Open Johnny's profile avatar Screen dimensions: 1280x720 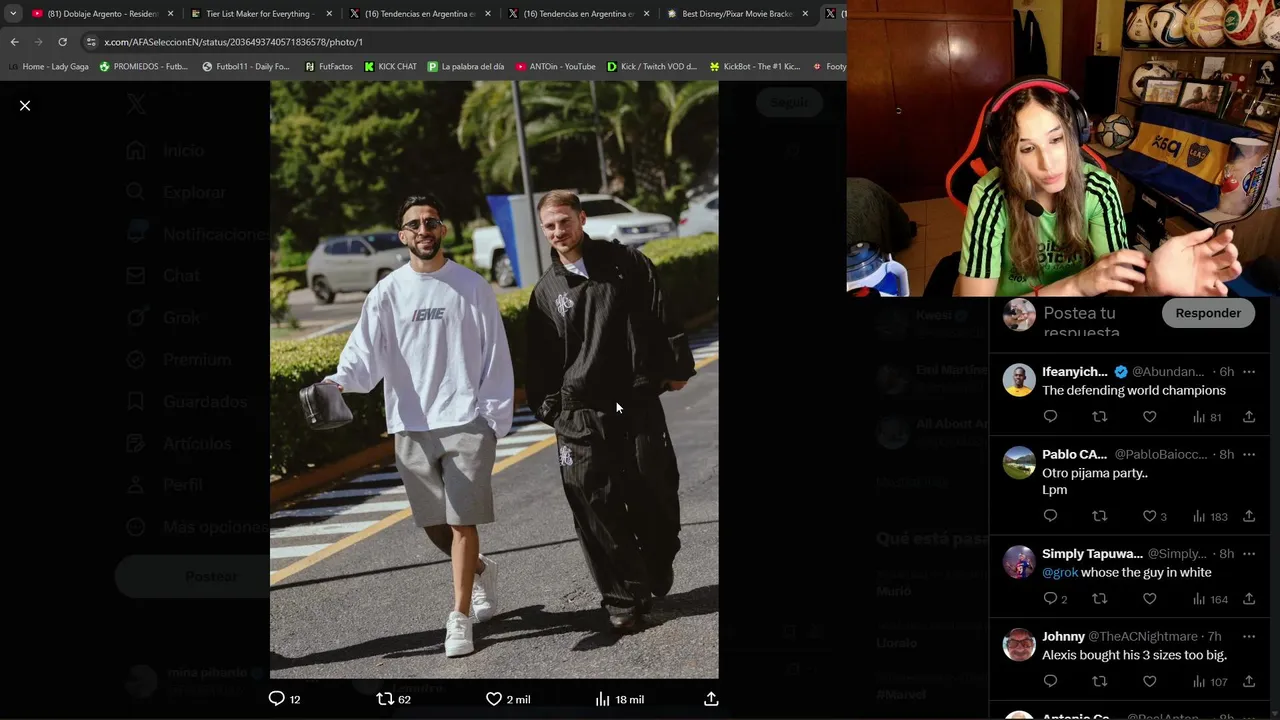pyautogui.click(x=1019, y=644)
